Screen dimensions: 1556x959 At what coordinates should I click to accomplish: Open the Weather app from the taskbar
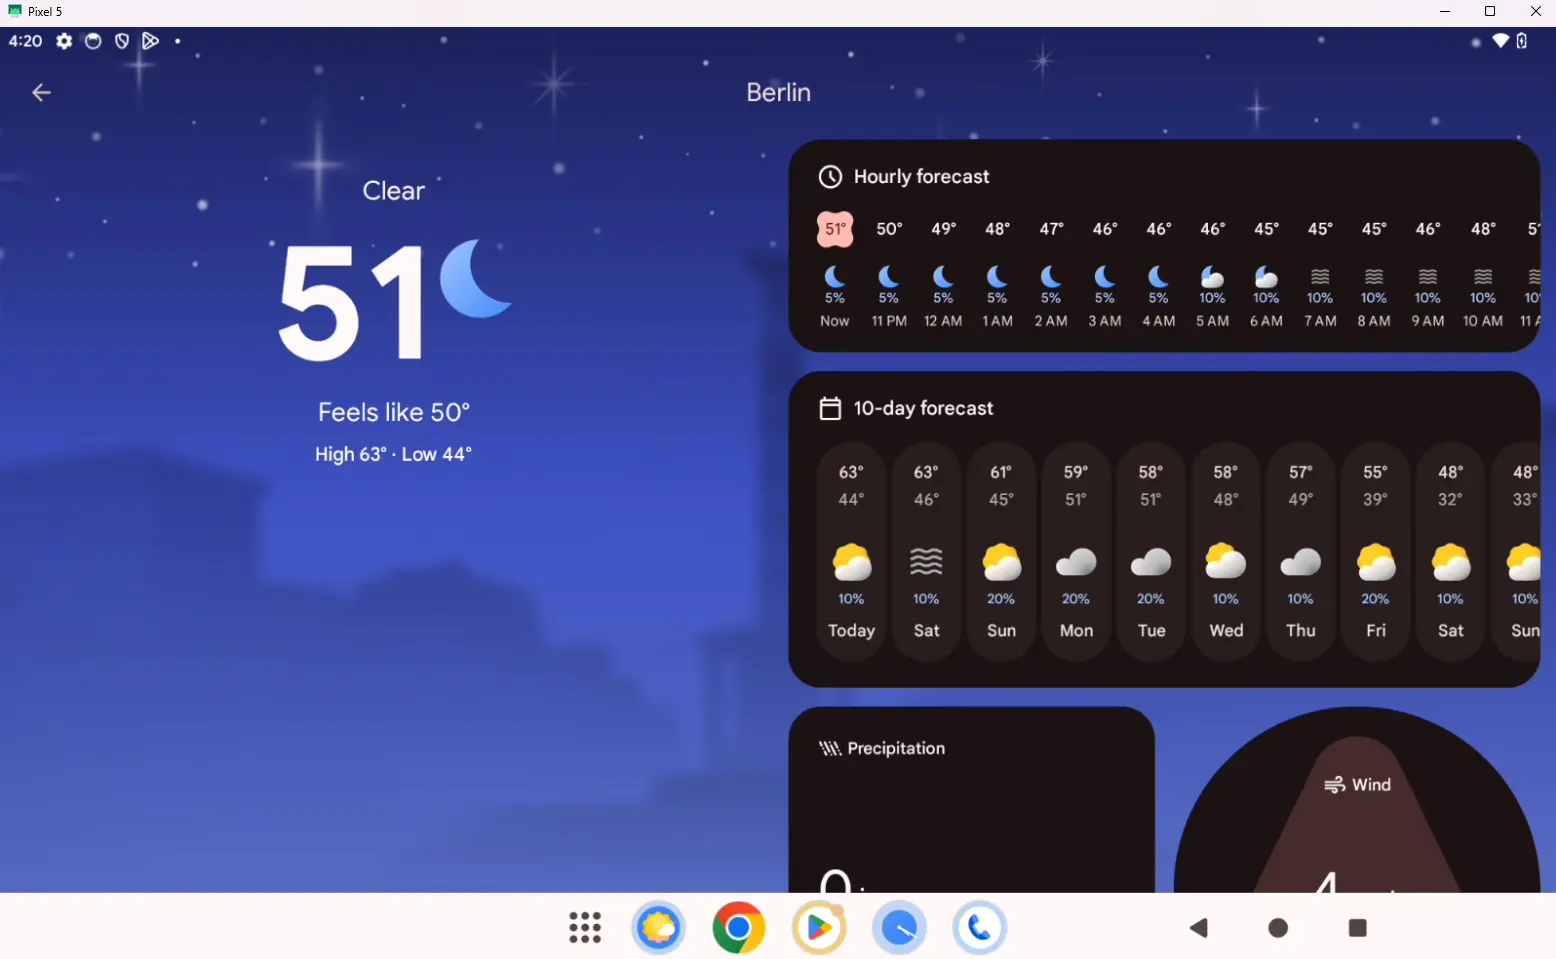pos(659,928)
